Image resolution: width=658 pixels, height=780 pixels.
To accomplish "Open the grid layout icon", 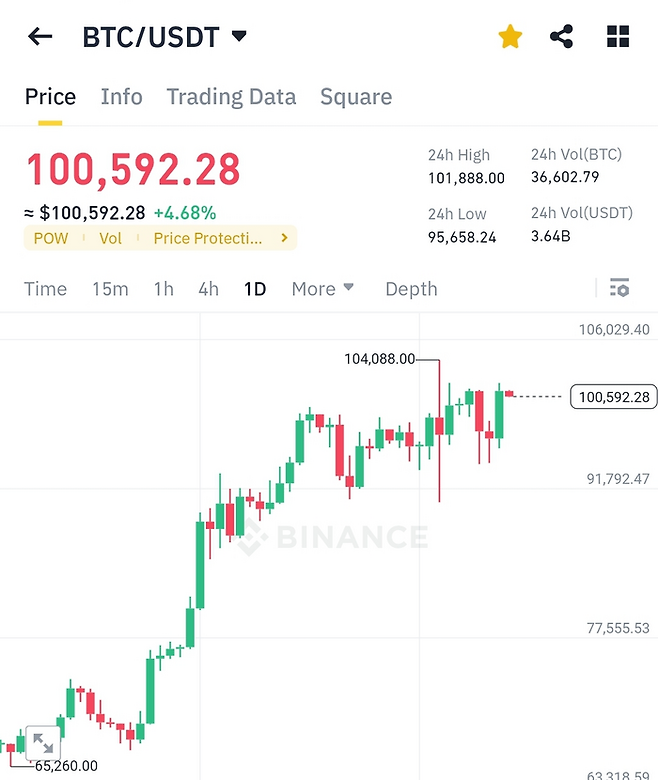I will click(x=618, y=38).
